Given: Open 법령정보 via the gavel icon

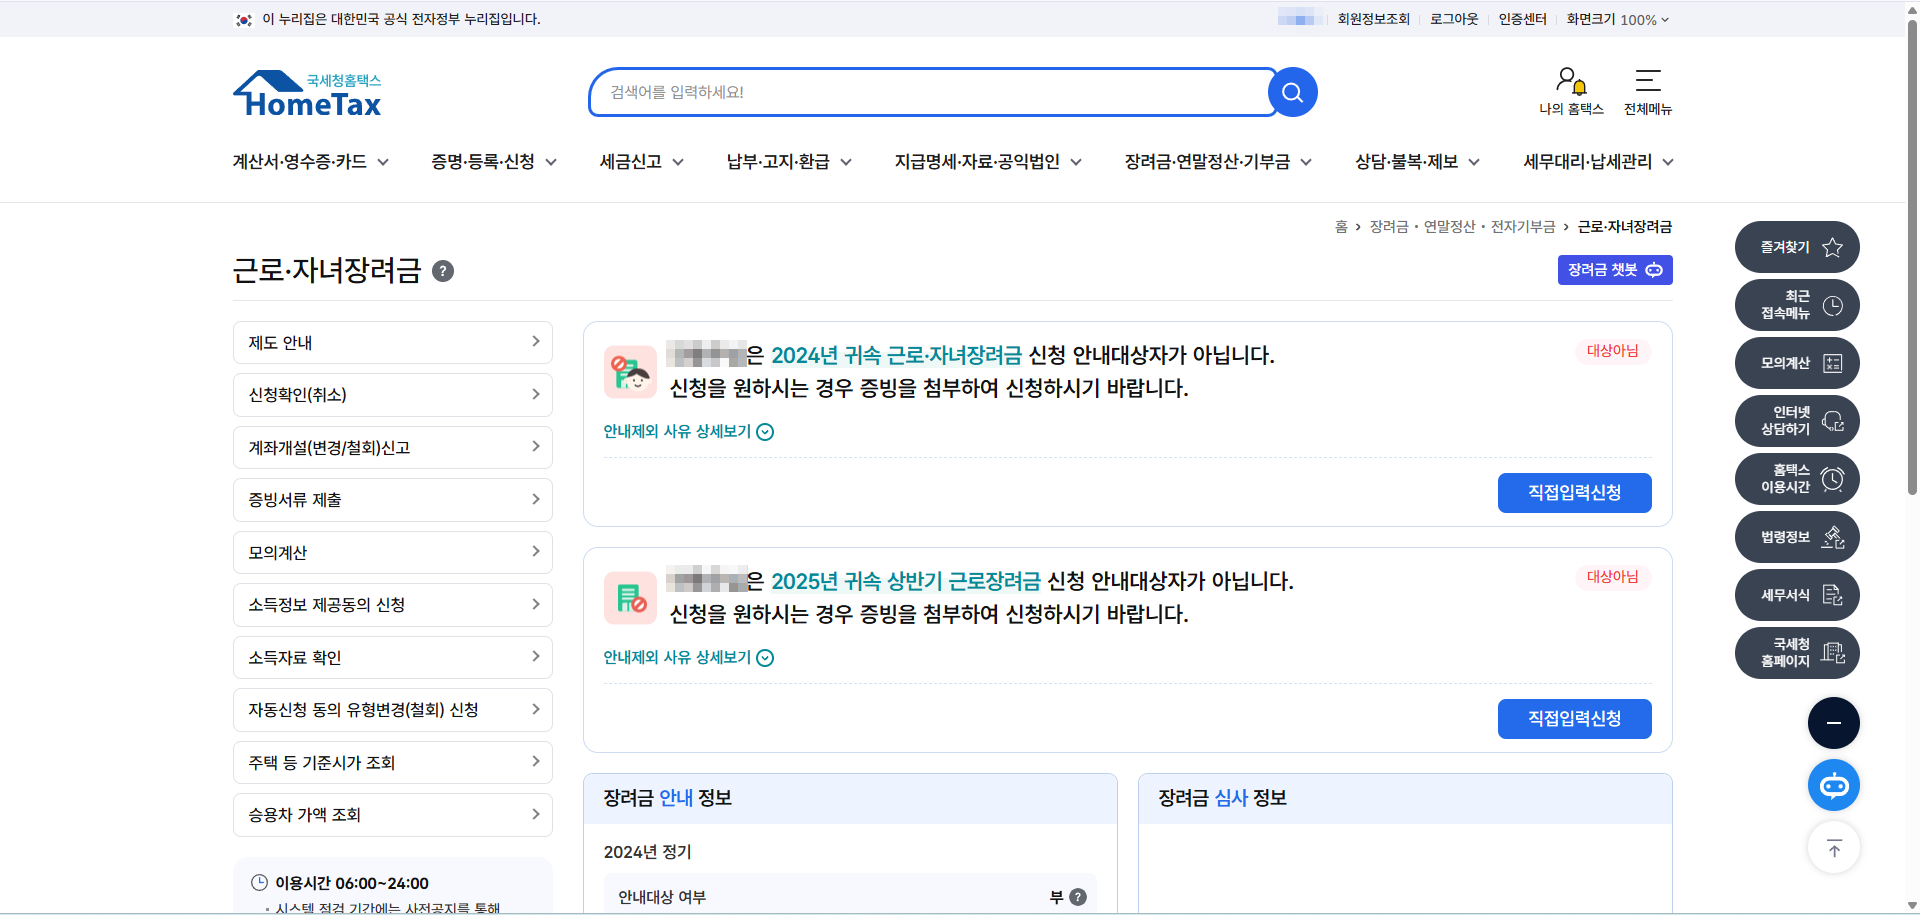Looking at the screenshot, I should [1834, 537].
